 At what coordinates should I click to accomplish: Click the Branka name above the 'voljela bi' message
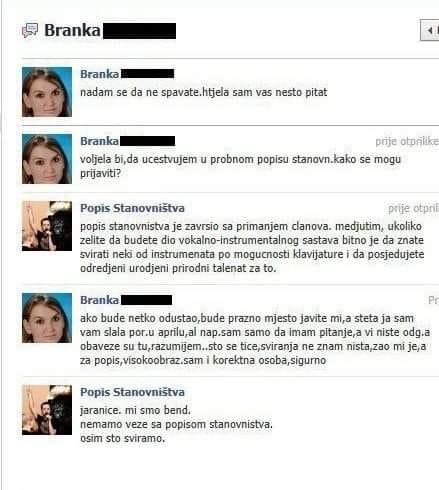99,141
